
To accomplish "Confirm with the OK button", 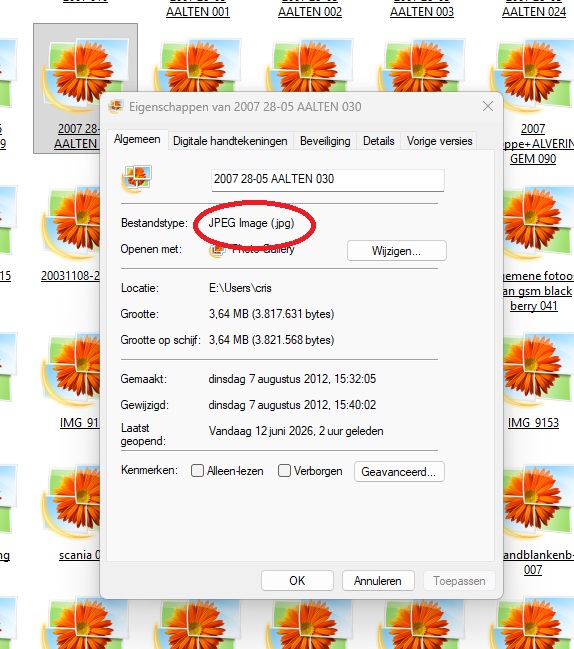I will tap(297, 581).
